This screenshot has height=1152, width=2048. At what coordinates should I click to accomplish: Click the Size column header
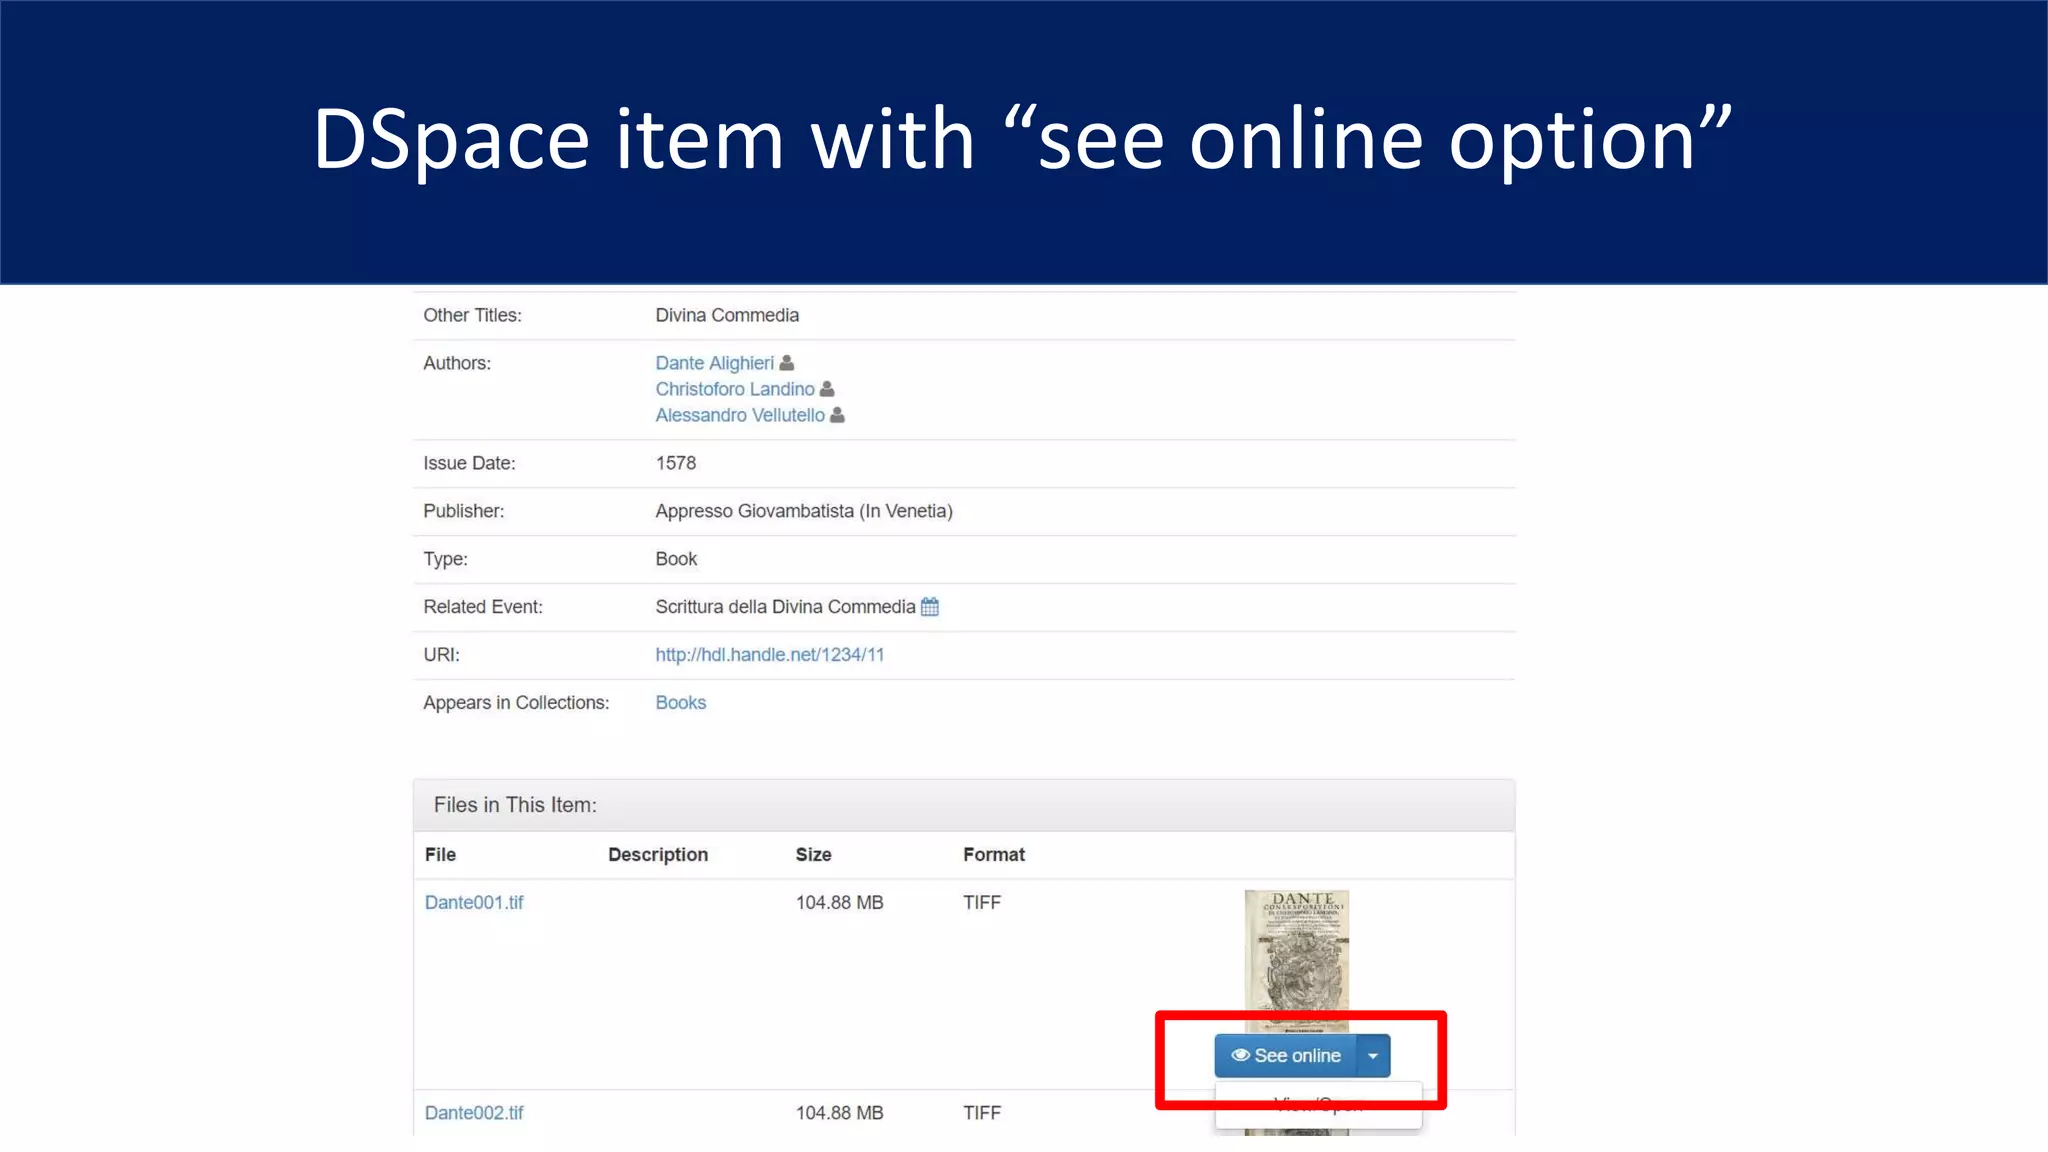tap(813, 855)
